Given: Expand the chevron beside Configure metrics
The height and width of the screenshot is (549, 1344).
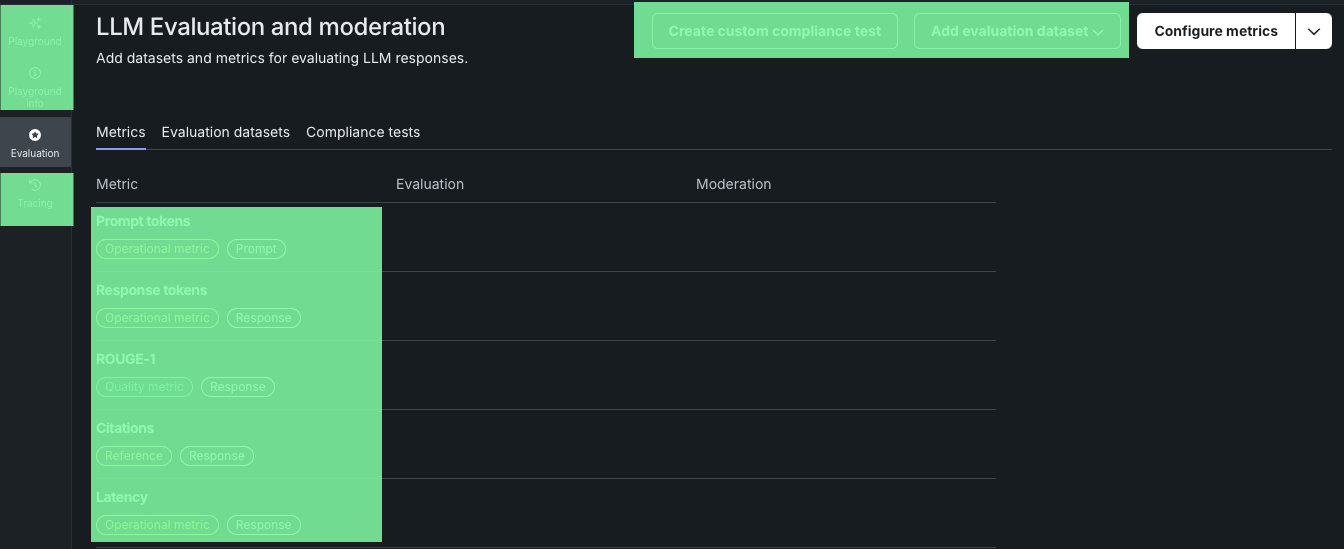Looking at the screenshot, I should click(1314, 31).
